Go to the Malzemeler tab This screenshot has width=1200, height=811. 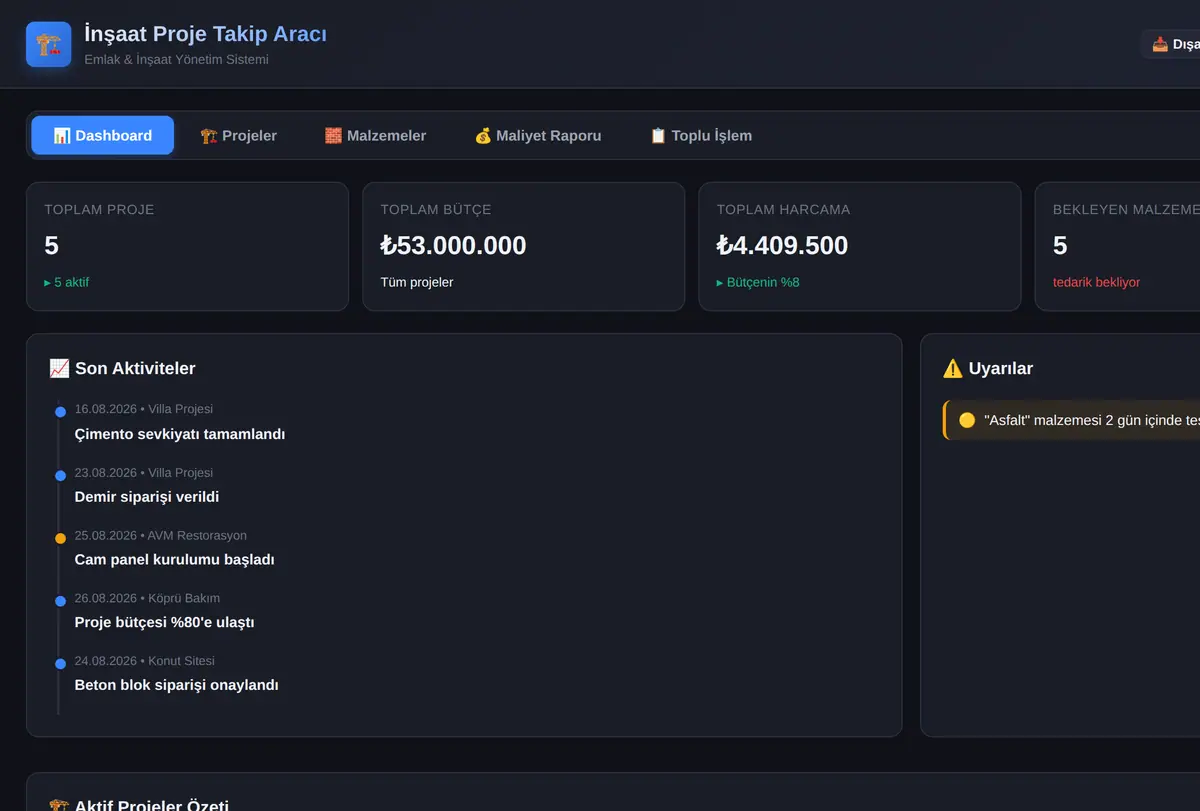[x=375, y=135]
